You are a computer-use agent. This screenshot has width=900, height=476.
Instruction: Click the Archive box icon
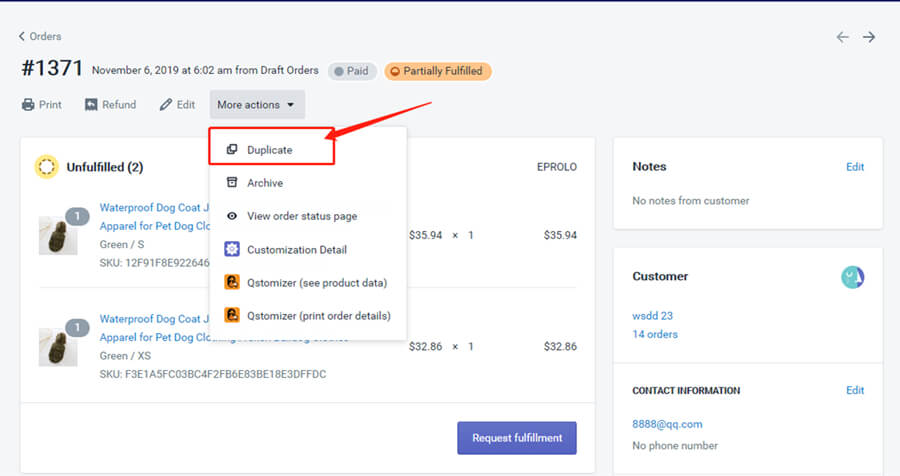(x=232, y=183)
